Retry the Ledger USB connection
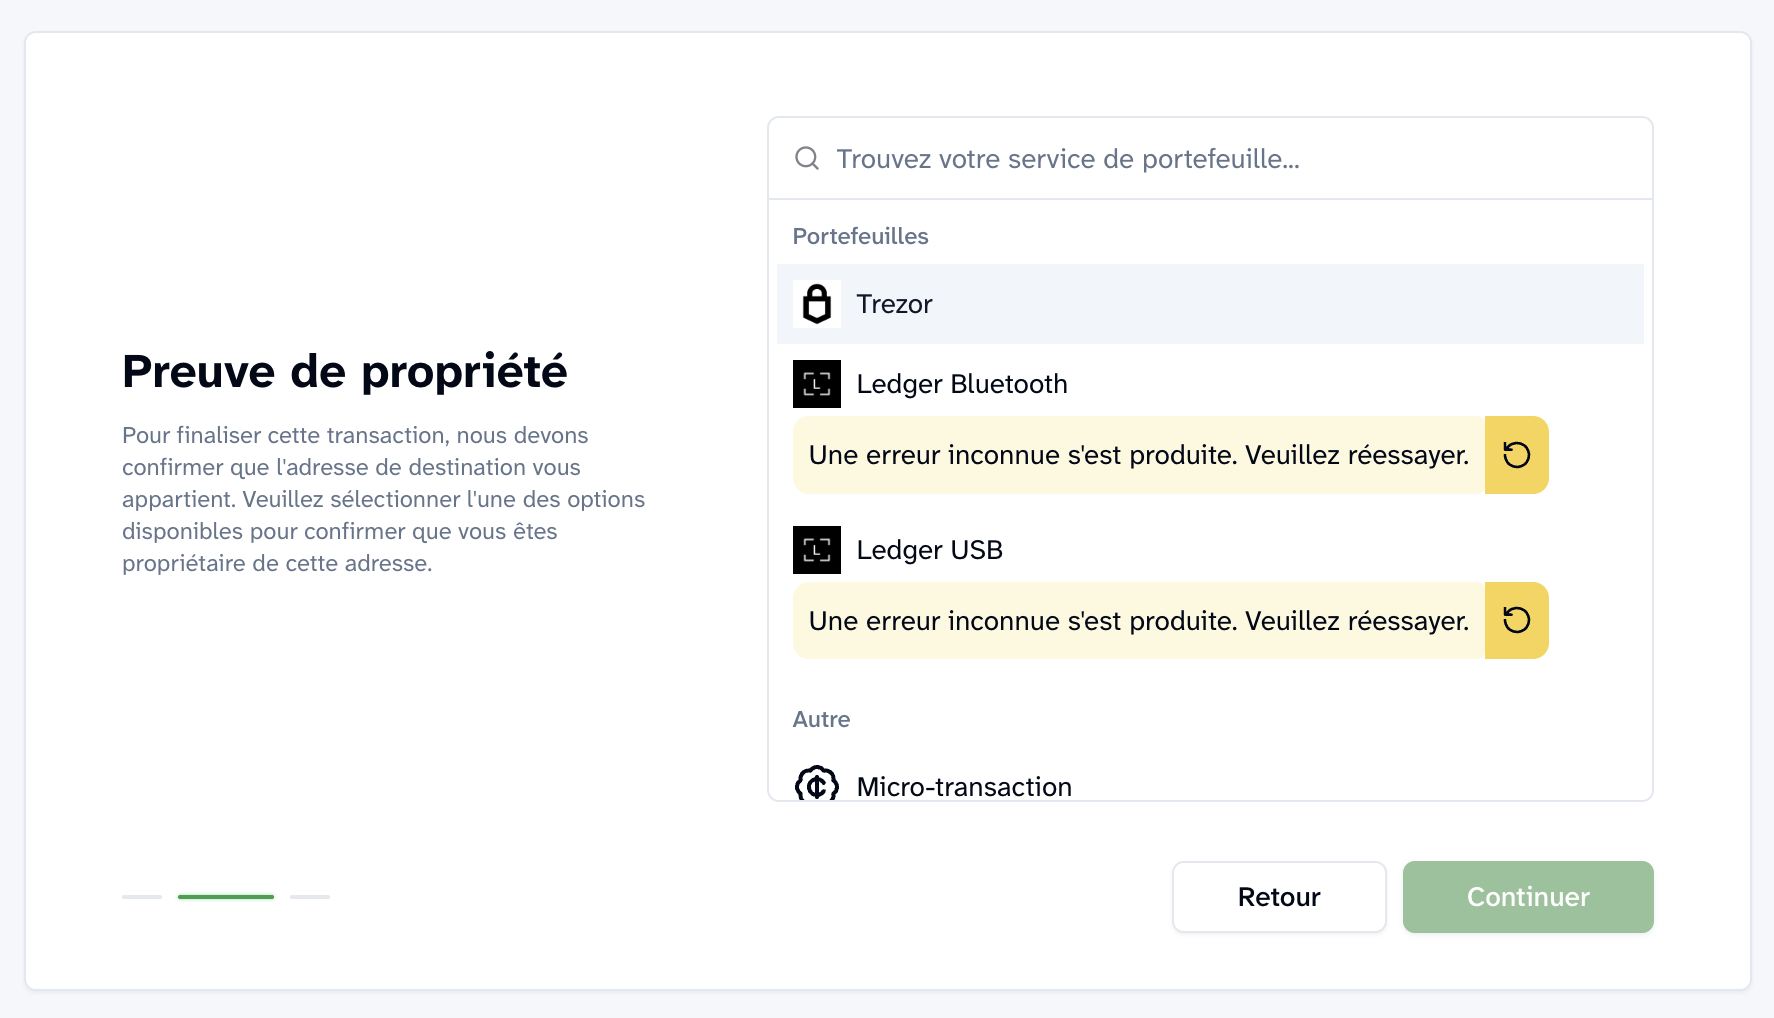 [x=1516, y=621]
